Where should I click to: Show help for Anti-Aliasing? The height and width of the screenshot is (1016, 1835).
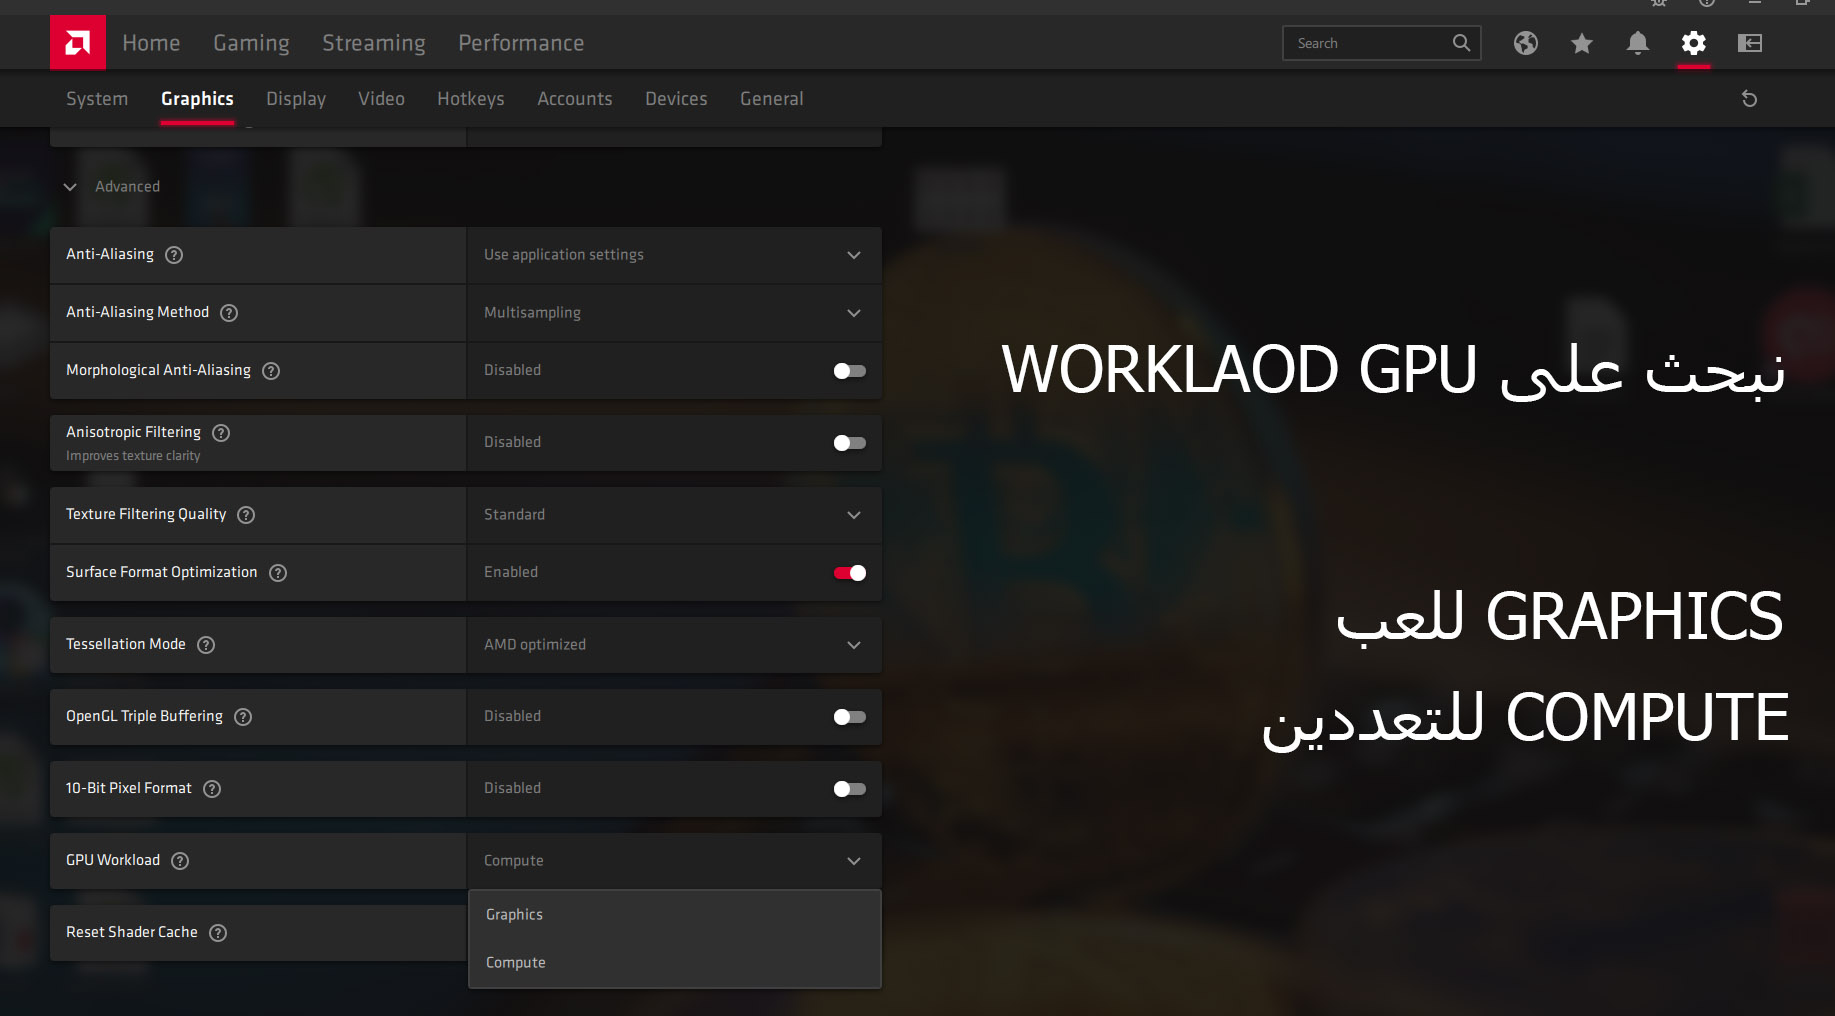coord(174,255)
